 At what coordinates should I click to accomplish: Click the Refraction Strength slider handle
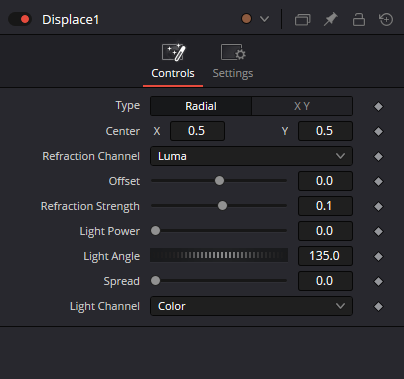[x=222, y=206]
